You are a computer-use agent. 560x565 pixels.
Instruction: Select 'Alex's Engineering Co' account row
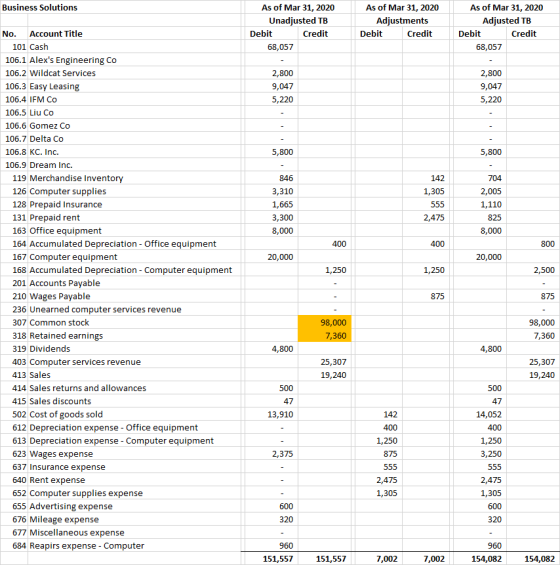click(73, 60)
